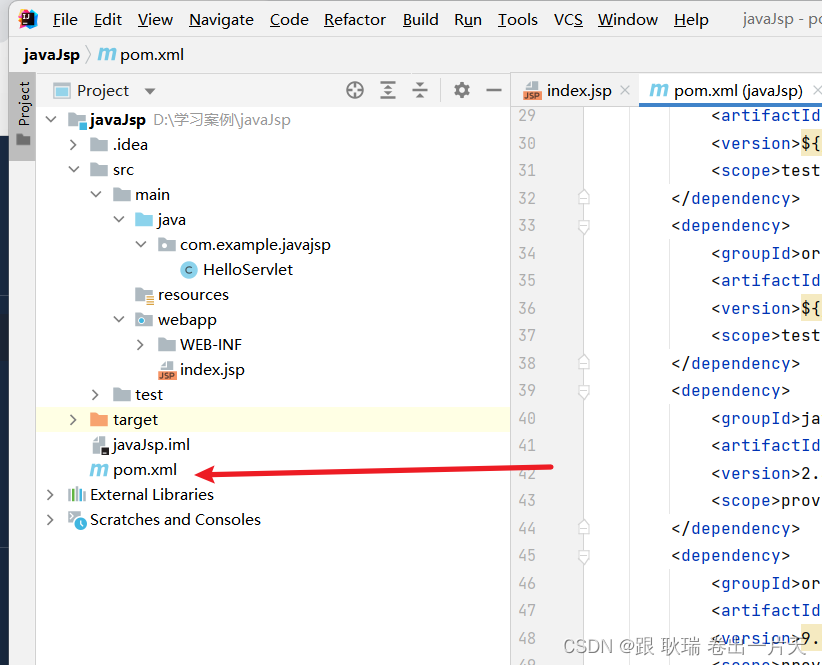Click the Maven icon beside pom.xml breadcrumb
The width and height of the screenshot is (822, 665).
(107, 53)
